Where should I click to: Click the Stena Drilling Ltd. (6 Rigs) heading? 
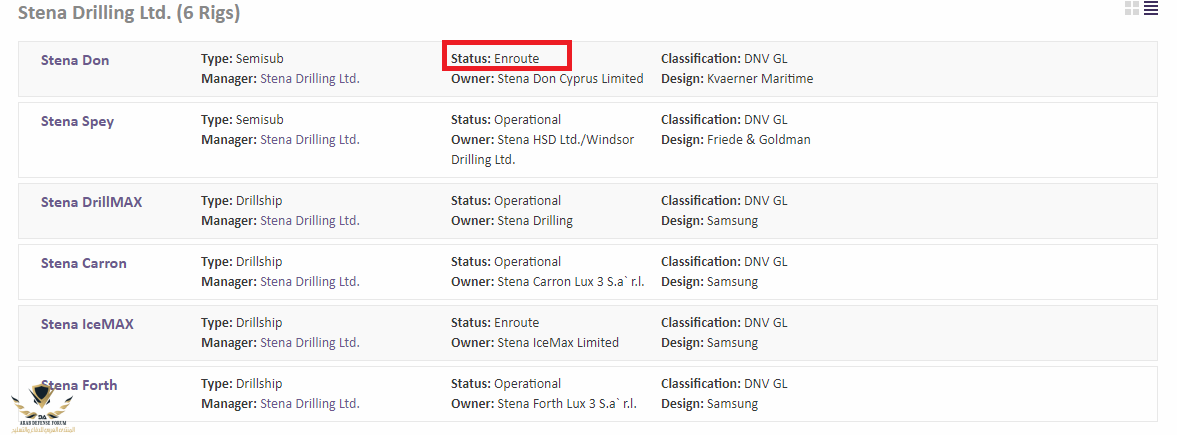[x=128, y=13]
